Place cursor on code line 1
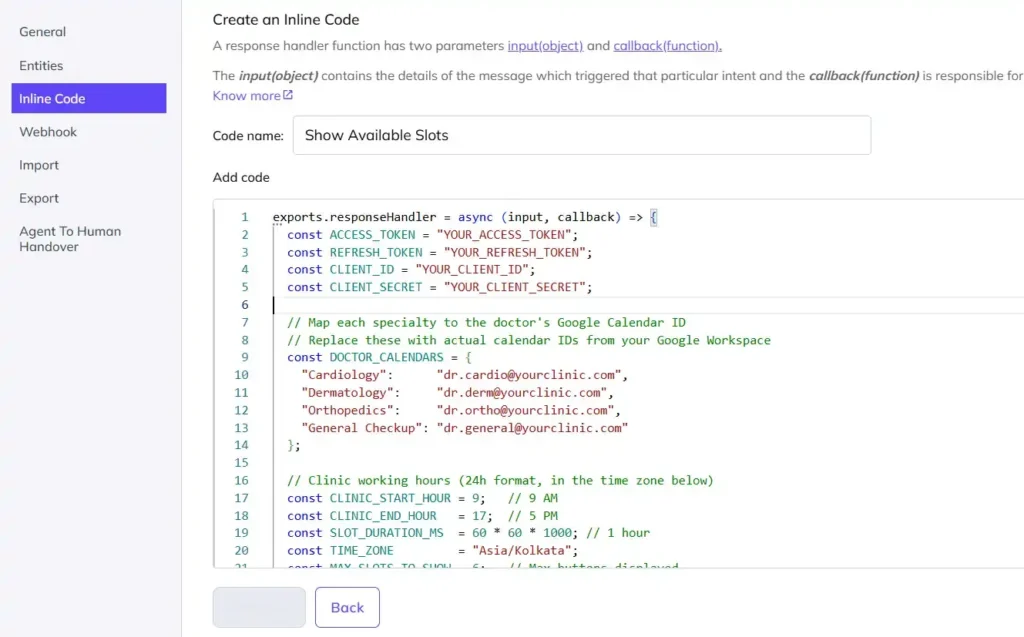The image size is (1024, 637). pos(460,216)
